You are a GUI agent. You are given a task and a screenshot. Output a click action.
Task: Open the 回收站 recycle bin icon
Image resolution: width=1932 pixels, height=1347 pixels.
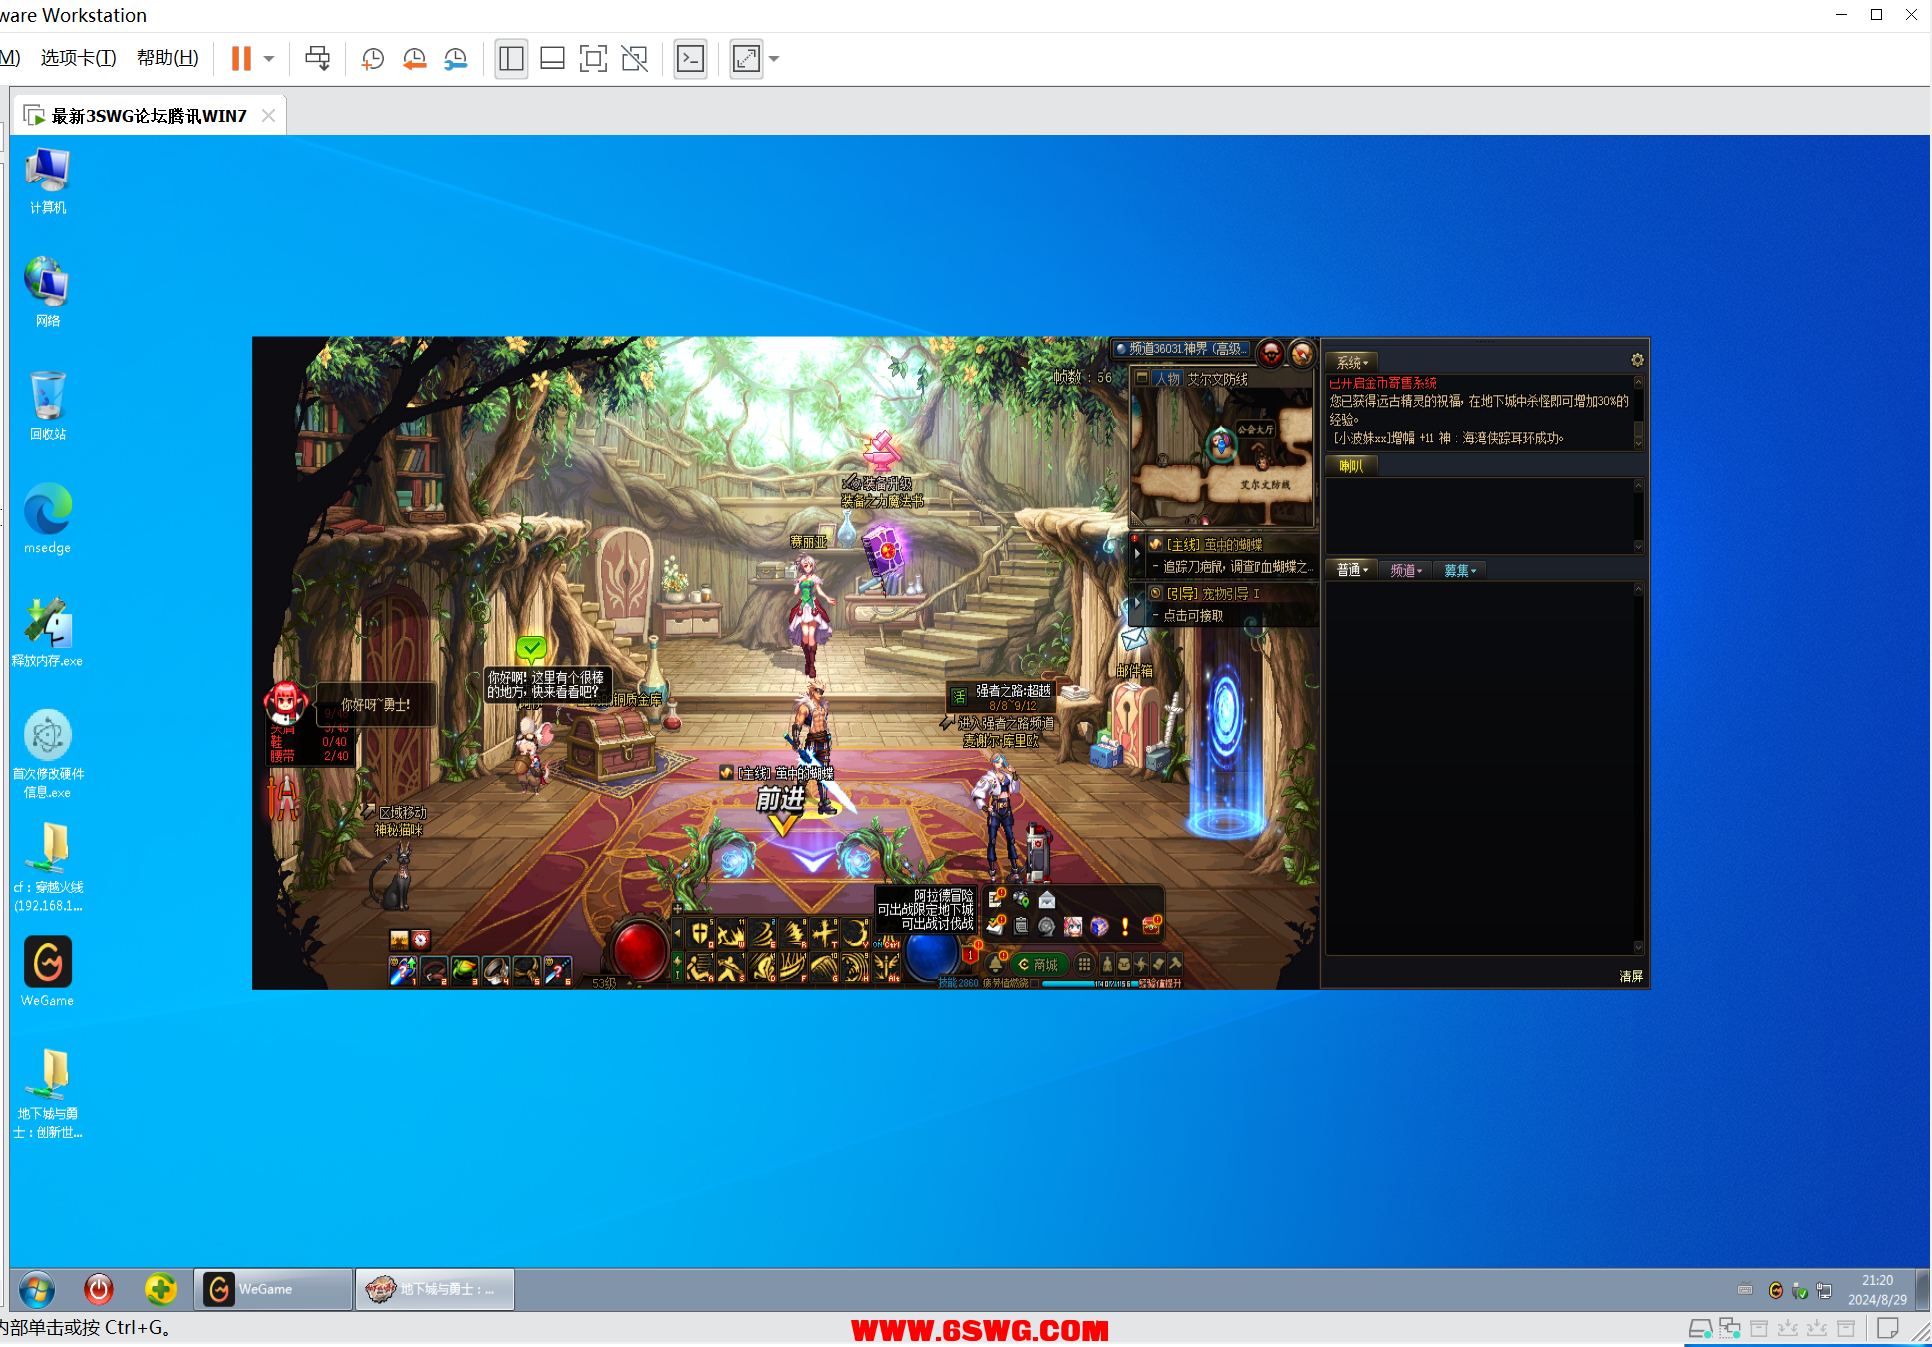47,406
